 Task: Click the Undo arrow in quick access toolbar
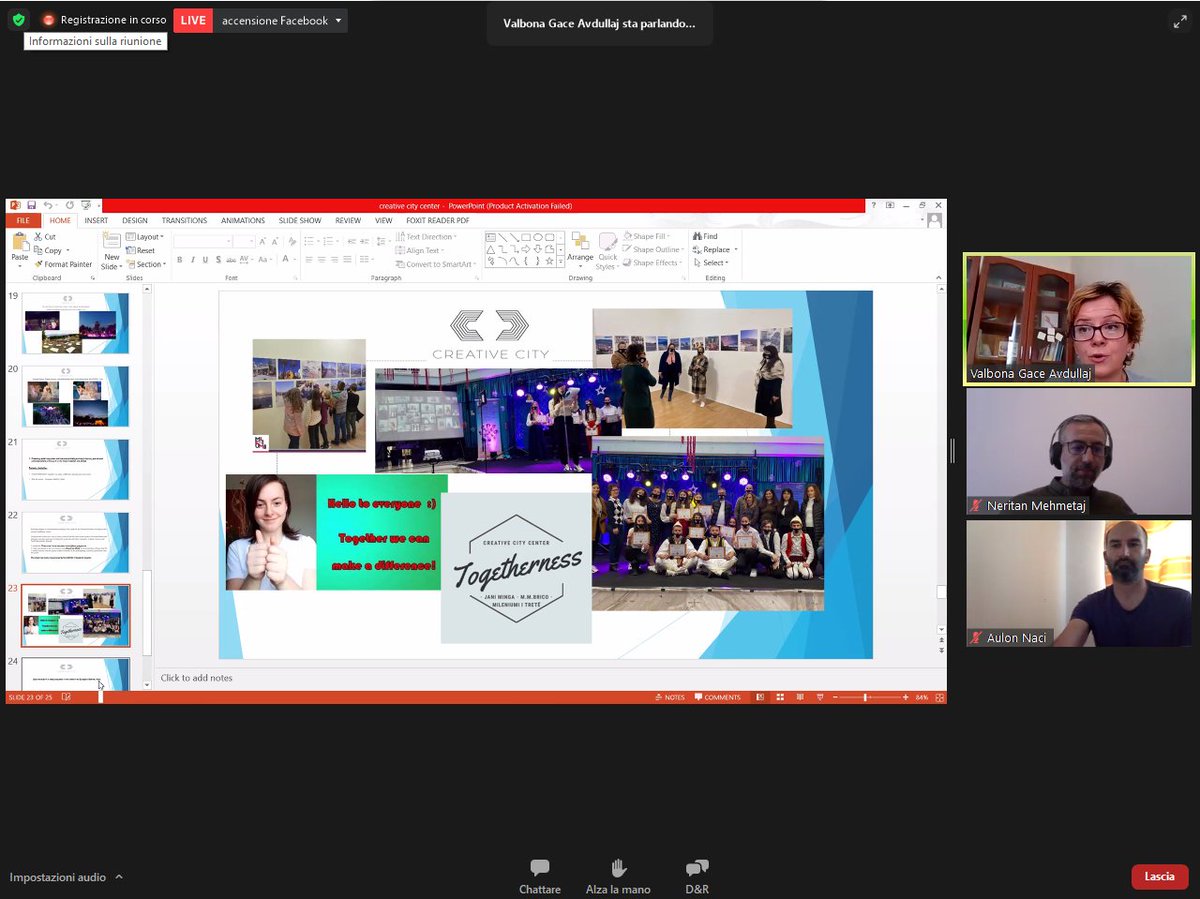point(49,205)
